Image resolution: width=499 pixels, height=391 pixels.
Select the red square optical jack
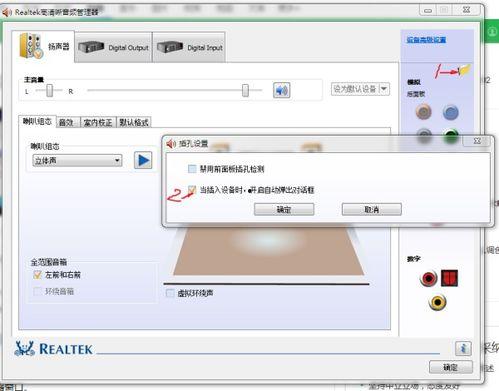pyautogui.click(x=449, y=278)
